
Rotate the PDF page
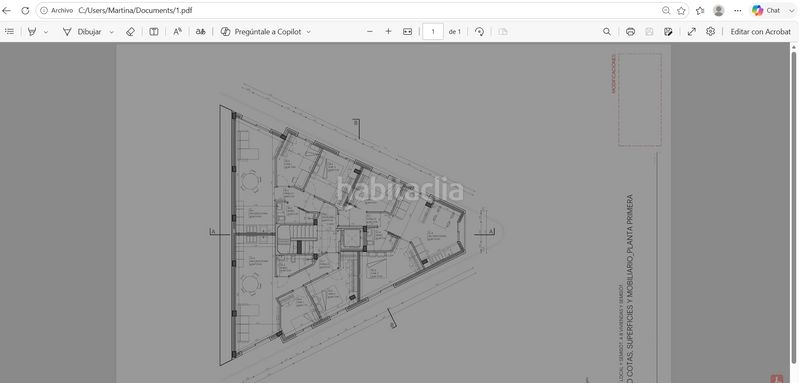coord(479,32)
